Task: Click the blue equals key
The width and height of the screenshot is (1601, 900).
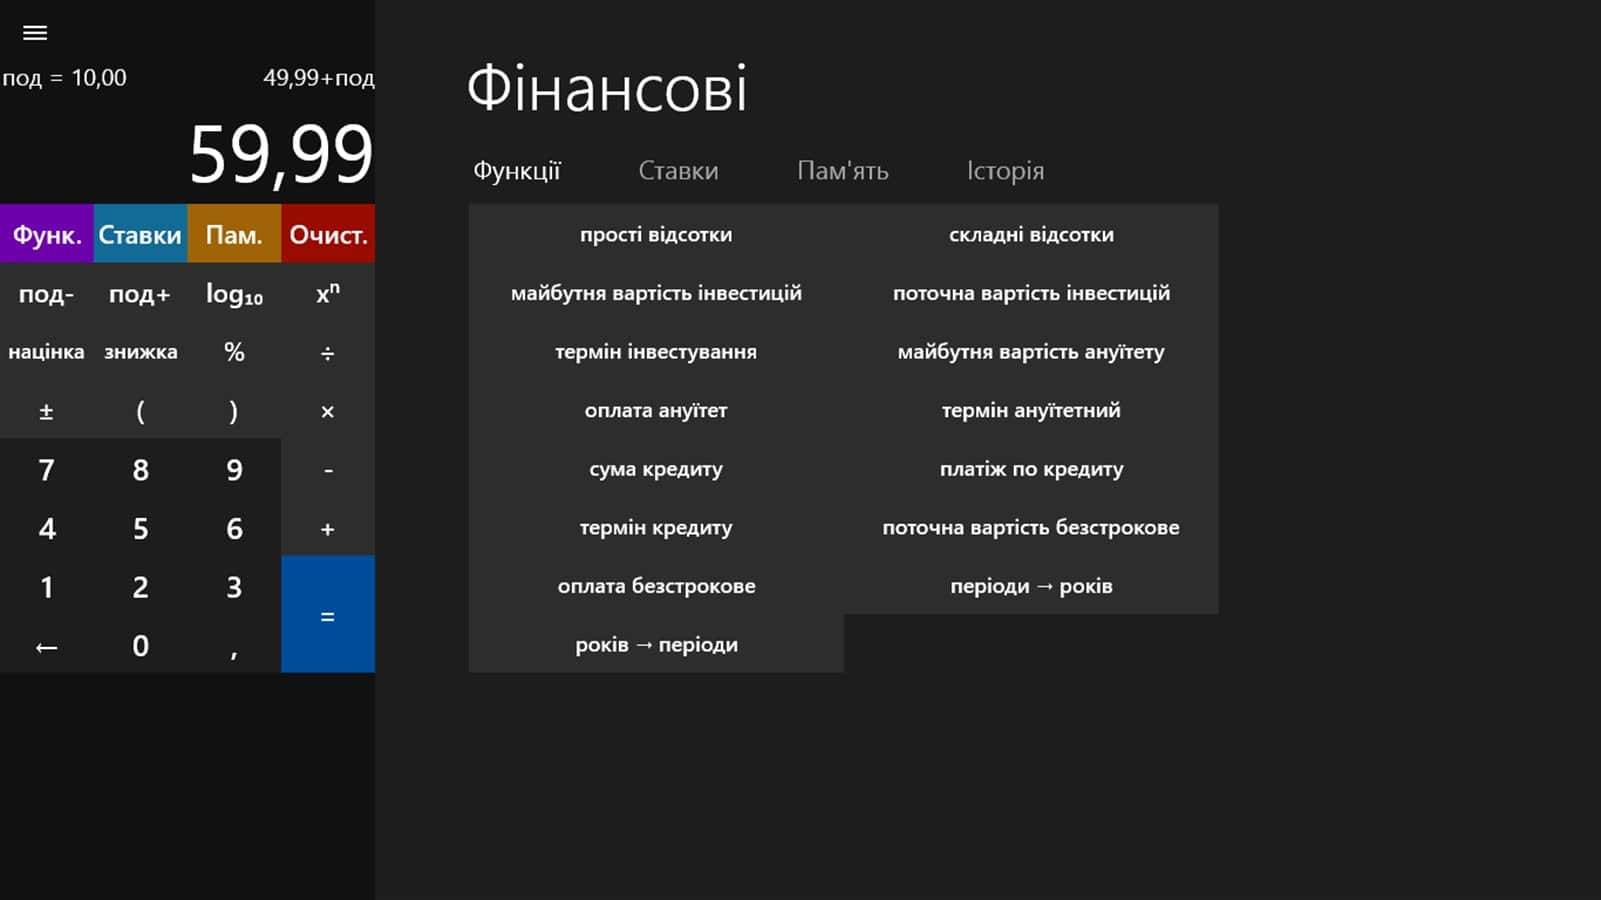Action: tap(327, 615)
